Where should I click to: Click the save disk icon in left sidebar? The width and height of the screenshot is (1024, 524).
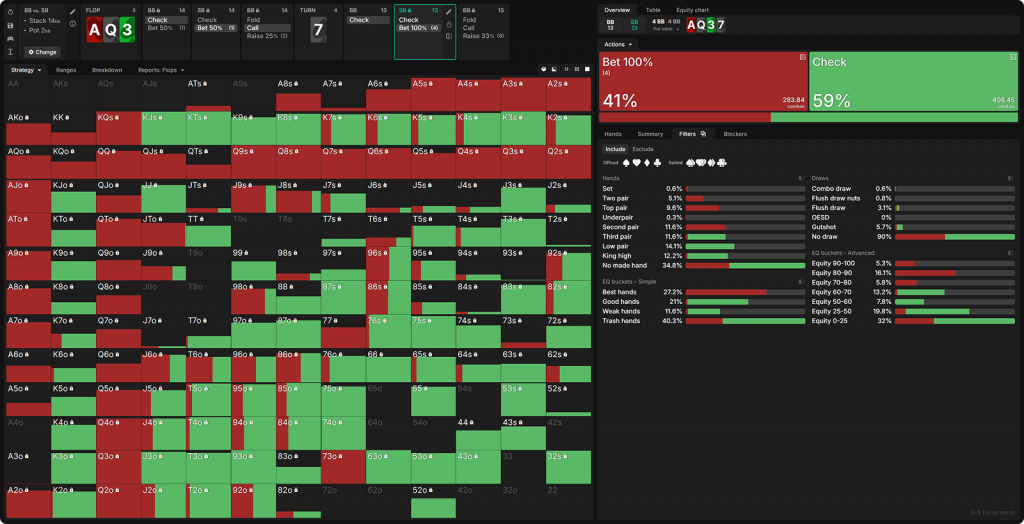pyautogui.click(x=10, y=25)
